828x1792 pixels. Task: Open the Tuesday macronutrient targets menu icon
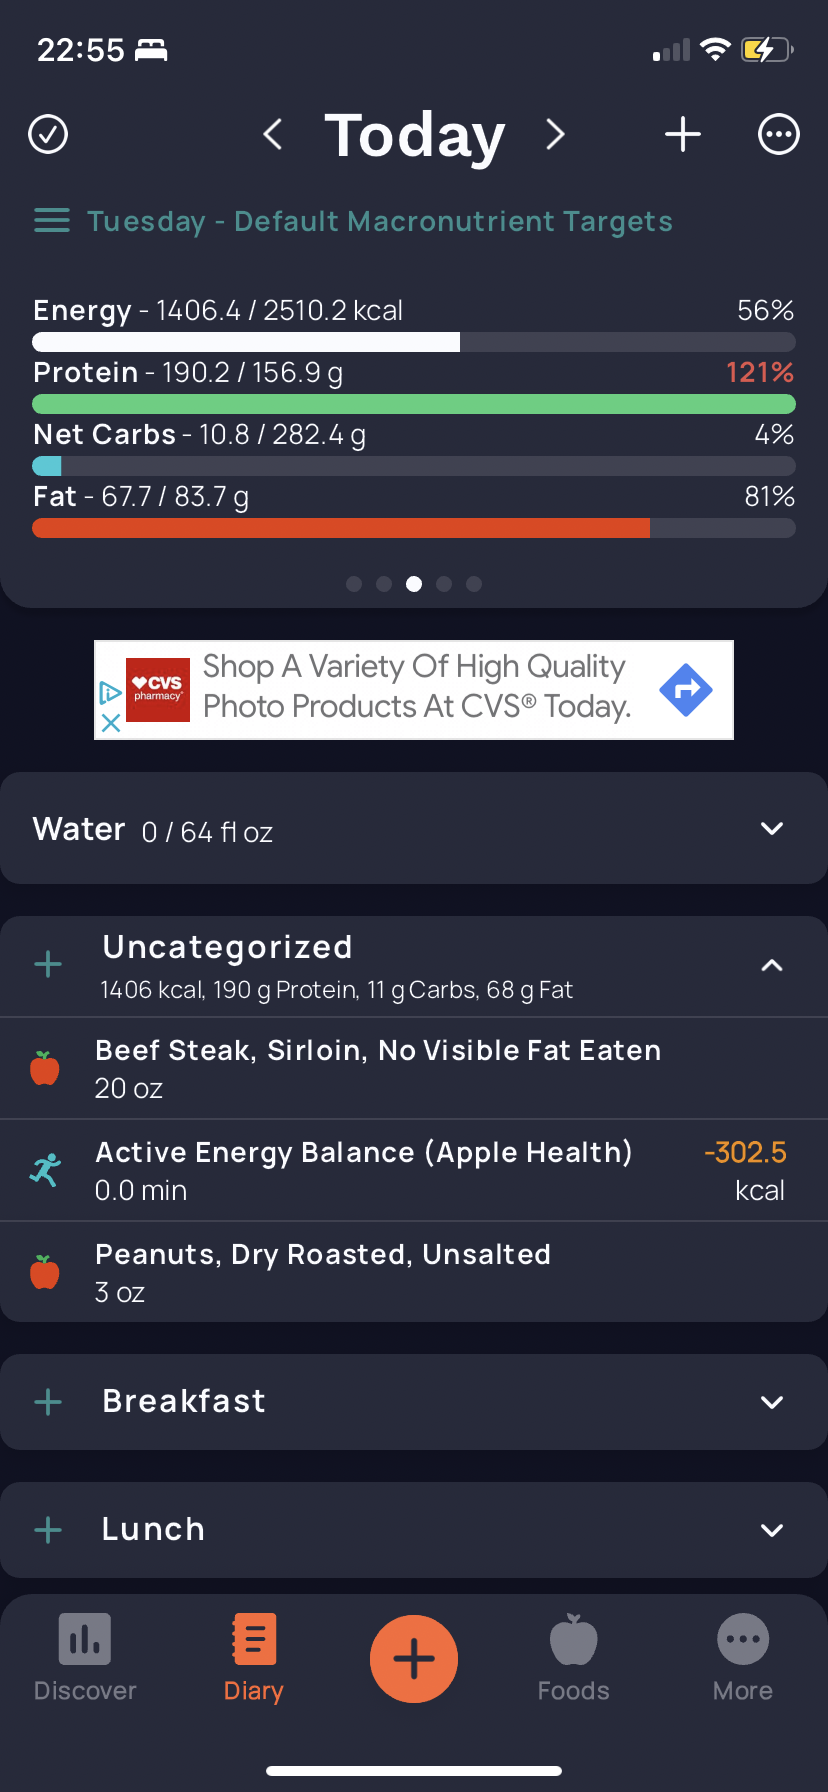pos(52,221)
